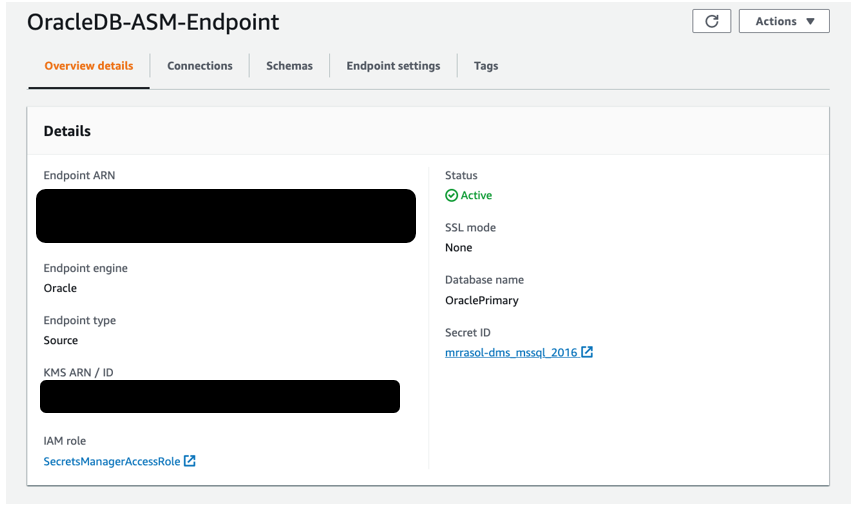The image size is (857, 508).
Task: Click the None SSL mode value
Action: (x=459, y=248)
